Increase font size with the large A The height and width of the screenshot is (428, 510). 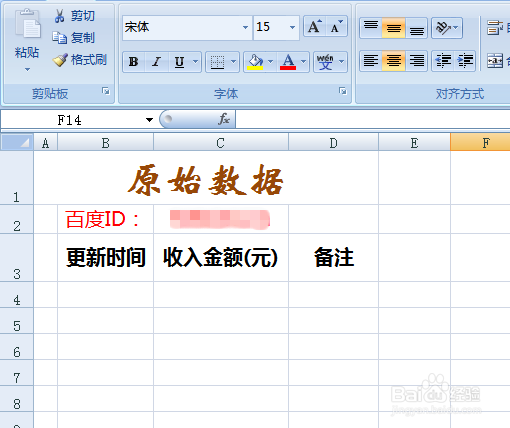click(x=314, y=27)
